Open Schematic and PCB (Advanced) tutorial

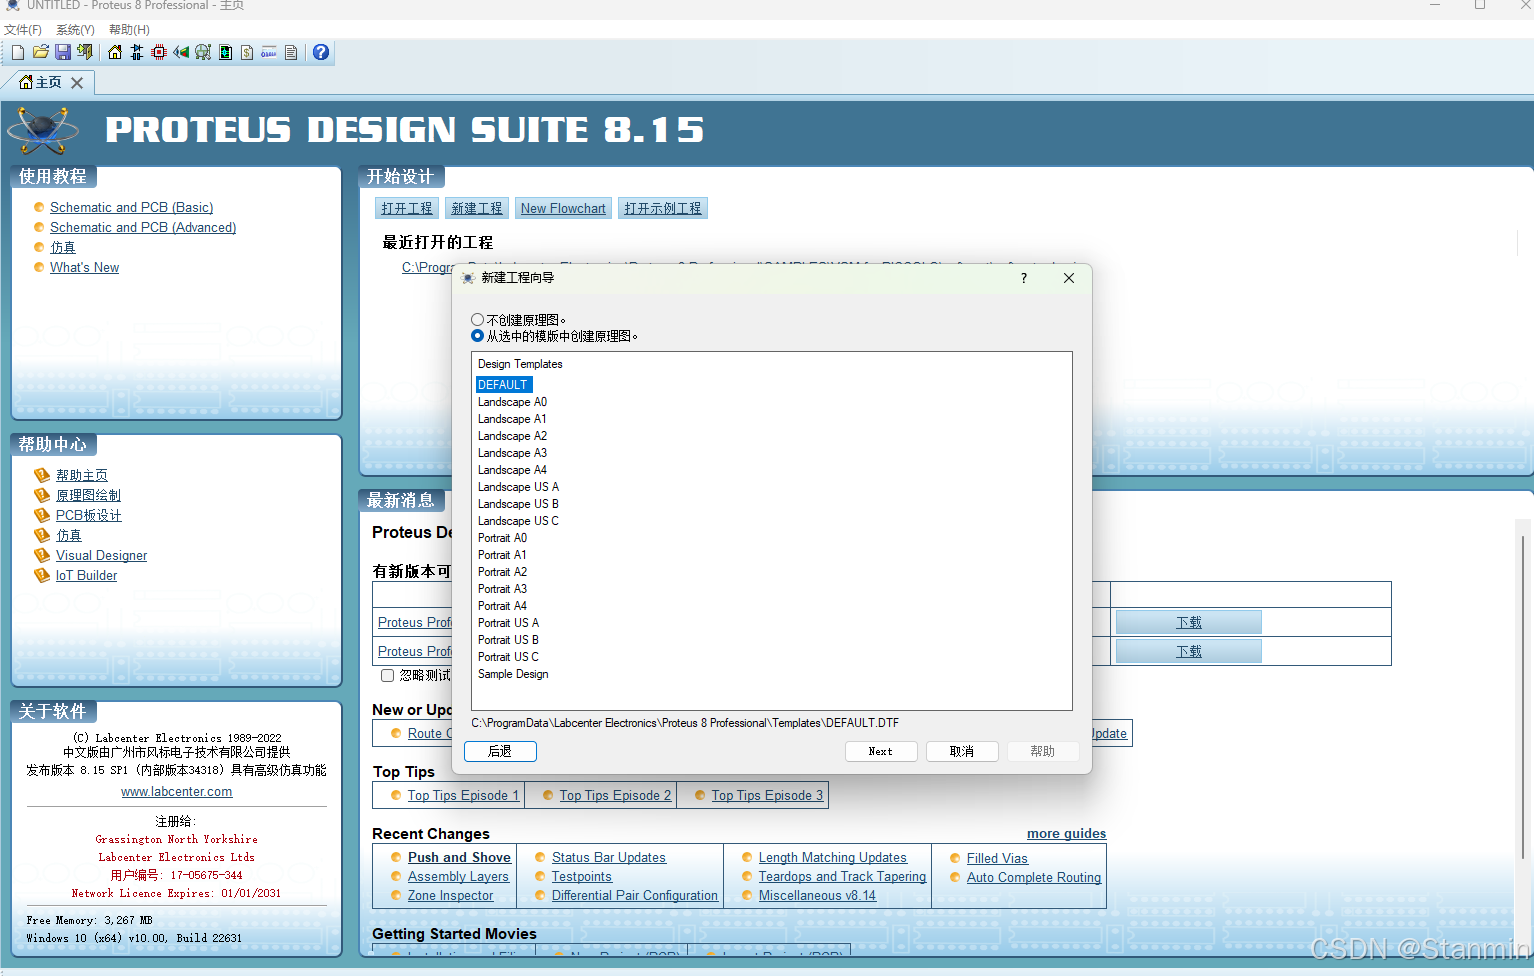click(x=143, y=227)
